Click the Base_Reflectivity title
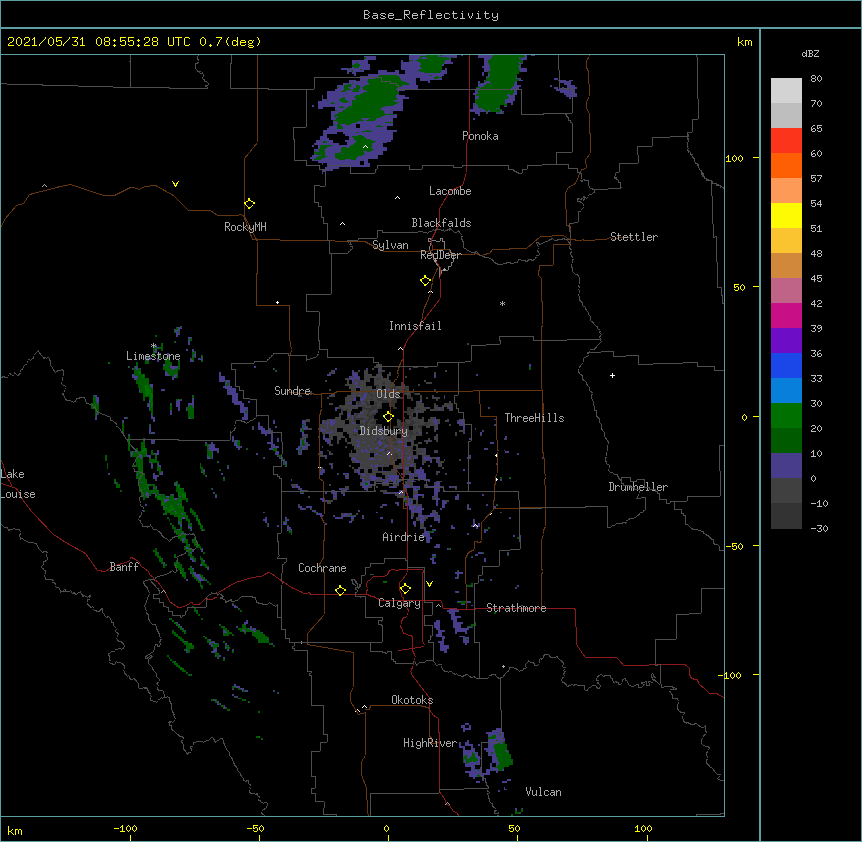The image size is (862, 842). coord(431,15)
